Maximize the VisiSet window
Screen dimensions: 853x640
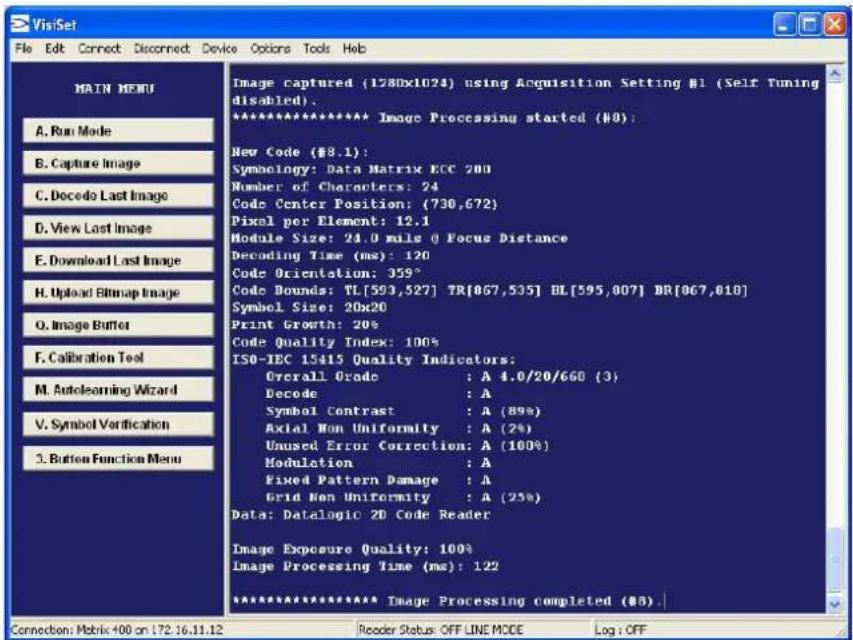coord(809,24)
